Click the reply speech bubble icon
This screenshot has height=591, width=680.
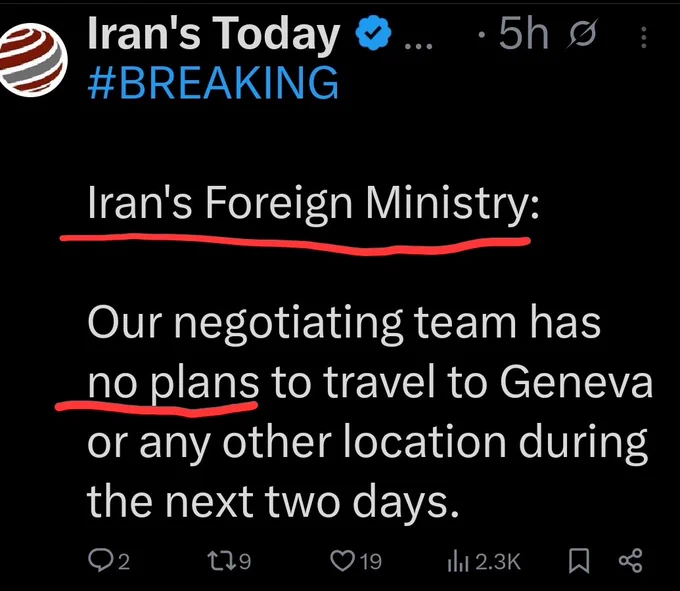tap(100, 561)
